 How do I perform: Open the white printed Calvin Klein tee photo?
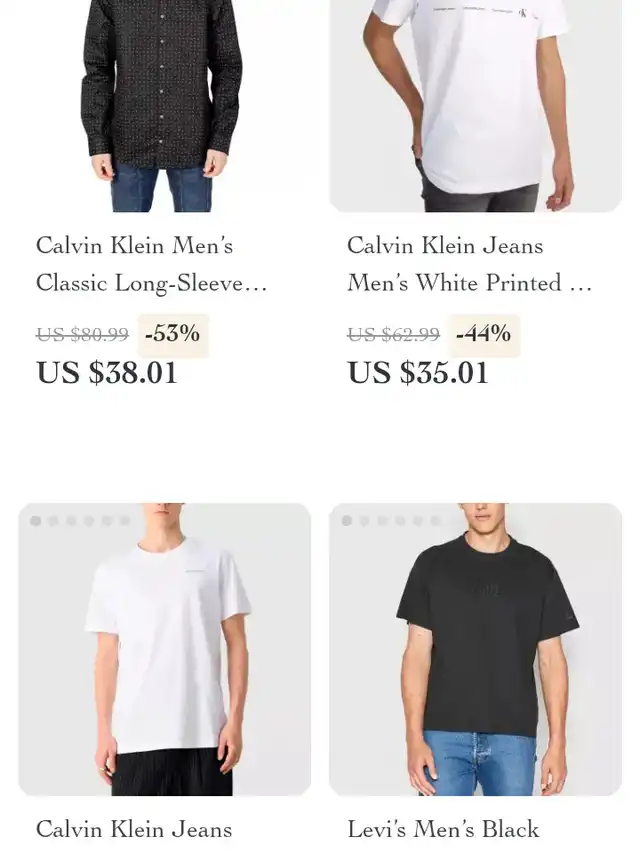point(476,106)
